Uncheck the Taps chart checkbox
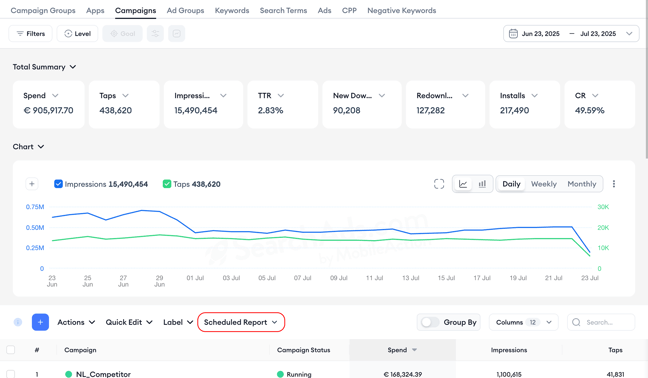Image resolution: width=648 pixels, height=378 pixels. (167, 184)
